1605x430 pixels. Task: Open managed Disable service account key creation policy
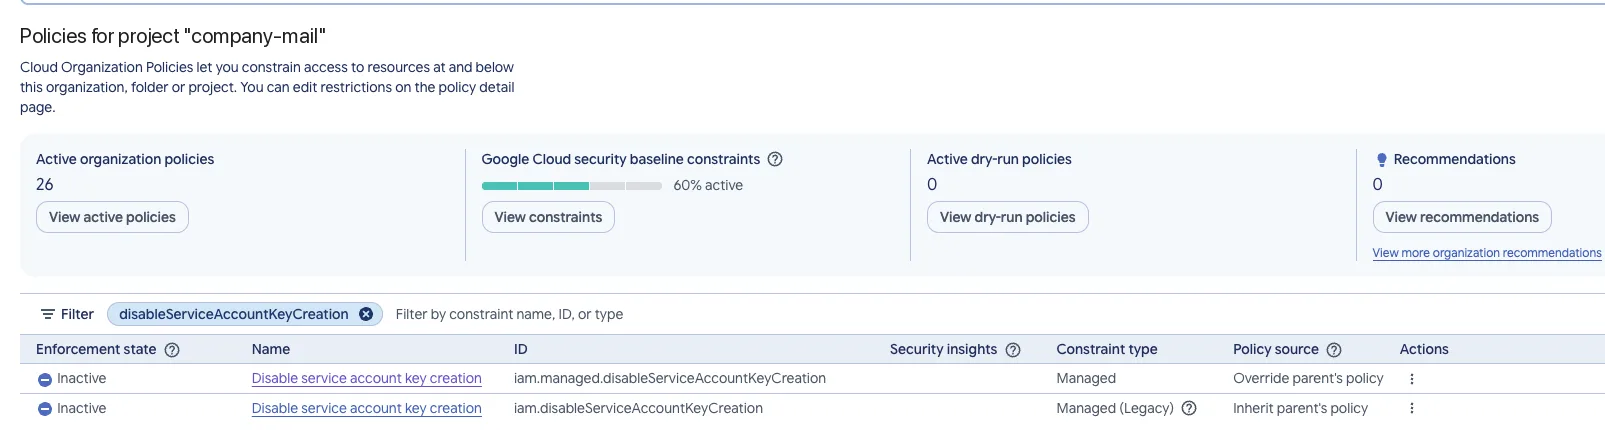(x=366, y=379)
